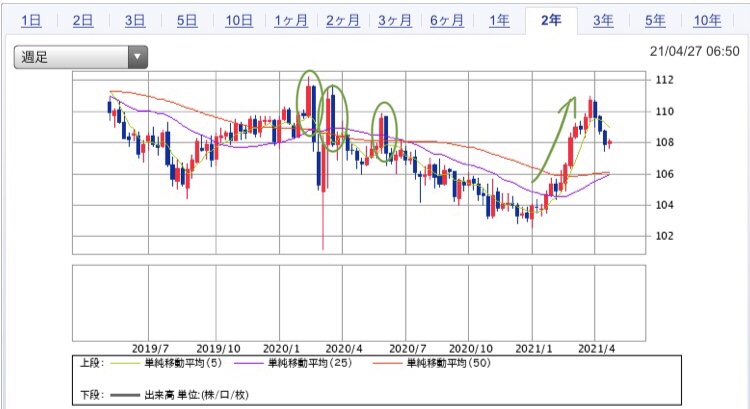Click the 出来高 単位 legend label
Viewport: 750px width, 409px height.
coord(197,395)
